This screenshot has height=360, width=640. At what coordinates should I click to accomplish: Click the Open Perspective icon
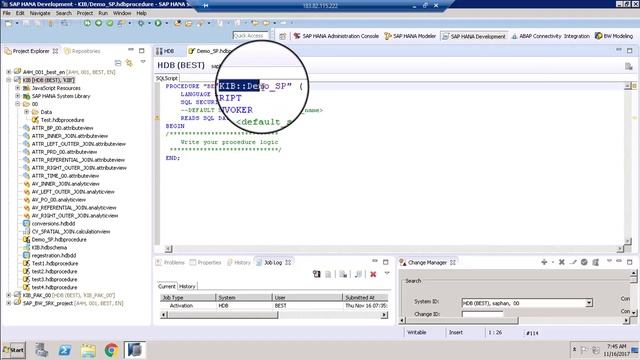pyautogui.click(x=282, y=36)
